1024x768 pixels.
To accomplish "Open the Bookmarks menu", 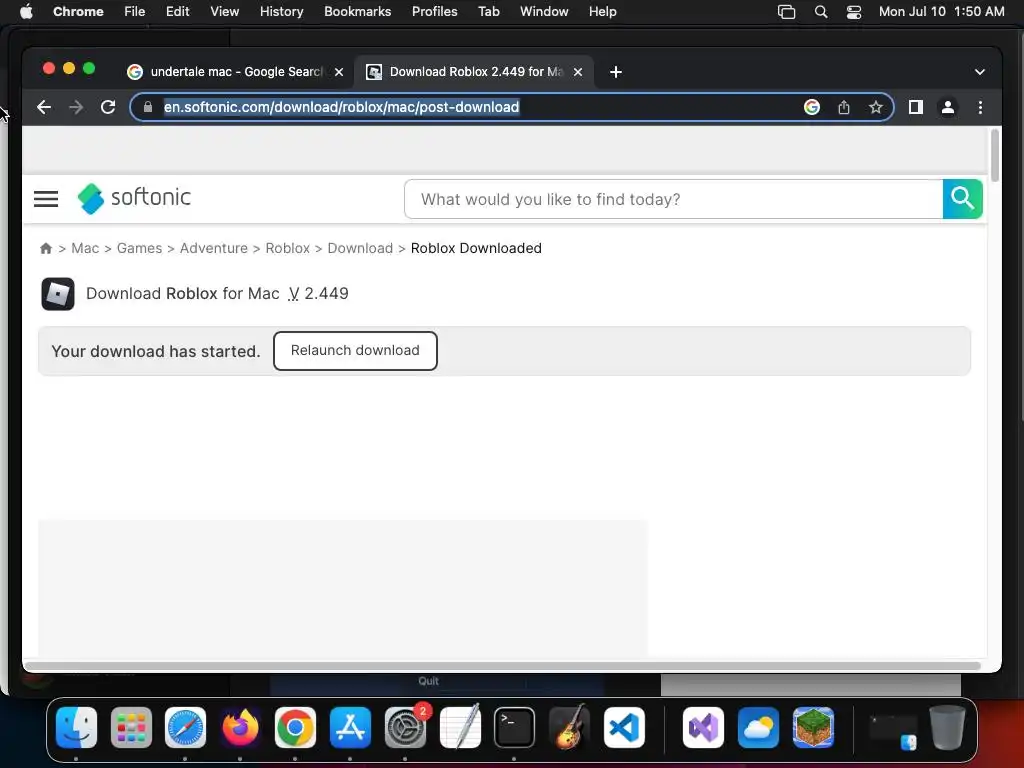I will pyautogui.click(x=357, y=12).
